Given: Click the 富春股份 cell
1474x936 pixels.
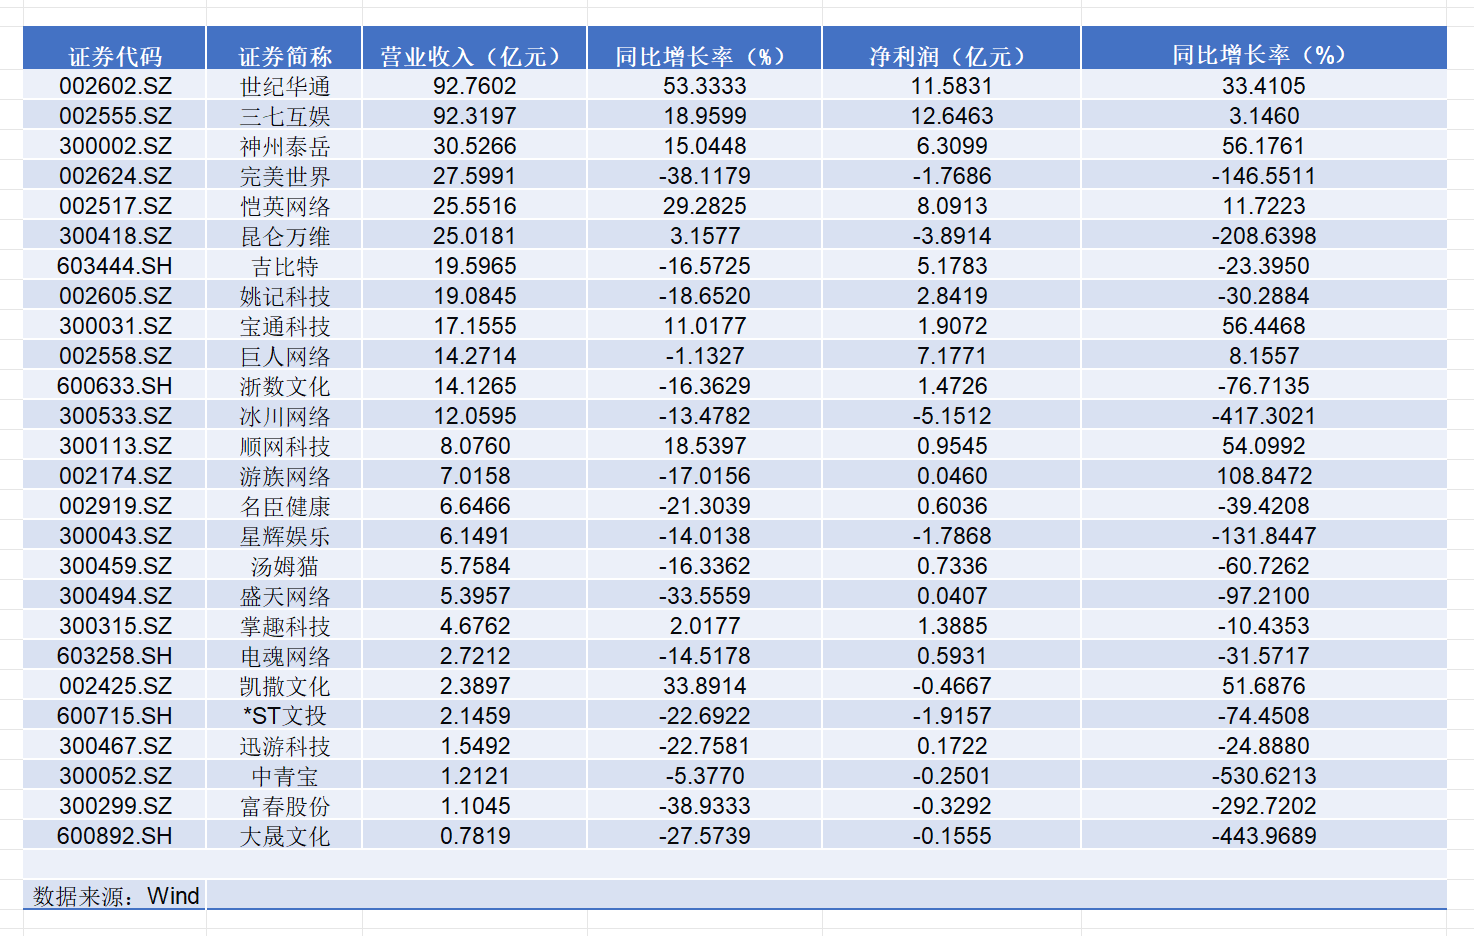Looking at the screenshot, I should (x=285, y=806).
